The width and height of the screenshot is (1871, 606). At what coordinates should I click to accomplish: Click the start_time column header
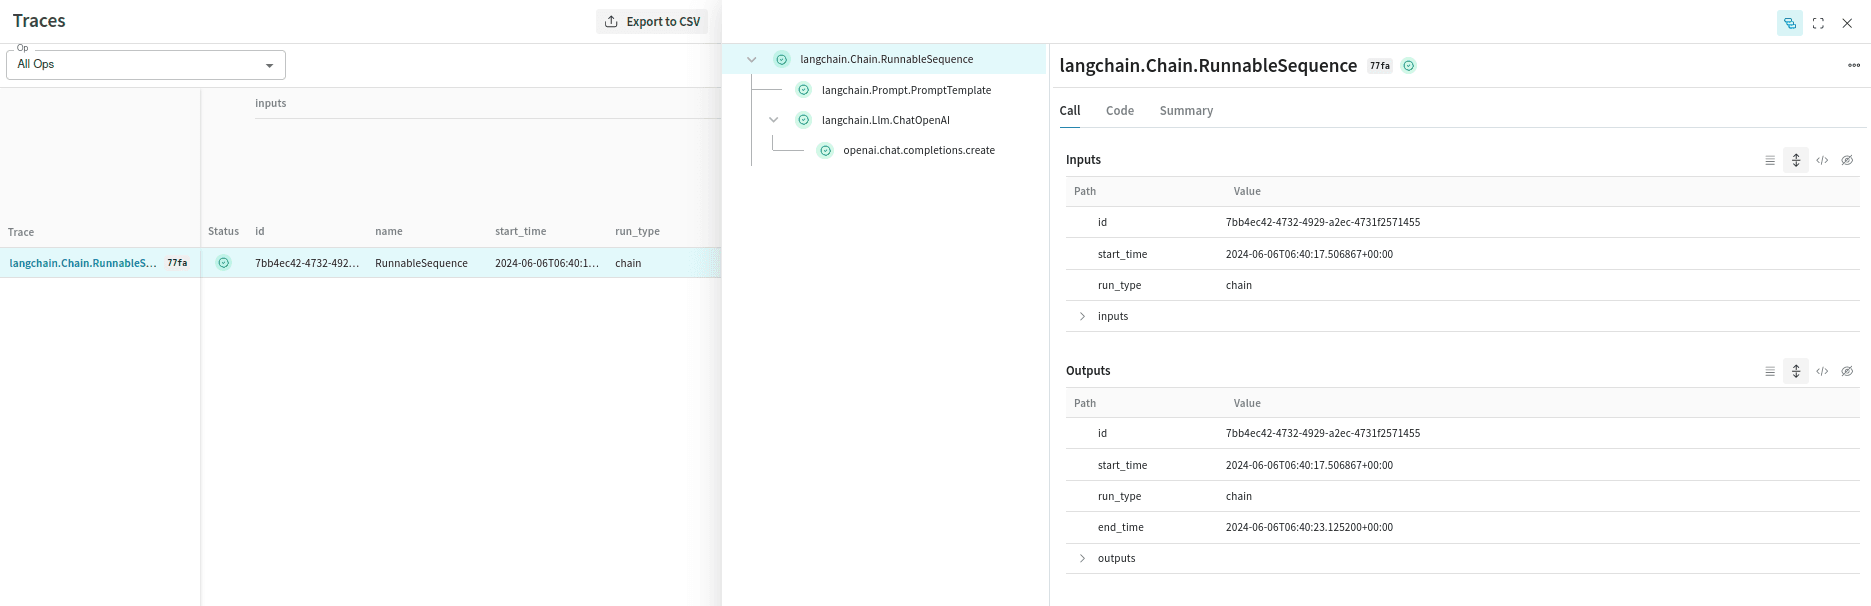click(x=521, y=231)
